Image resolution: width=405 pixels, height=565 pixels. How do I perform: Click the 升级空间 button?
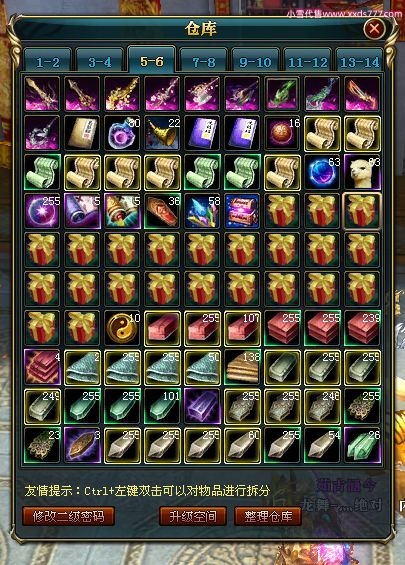pyautogui.click(x=193, y=516)
